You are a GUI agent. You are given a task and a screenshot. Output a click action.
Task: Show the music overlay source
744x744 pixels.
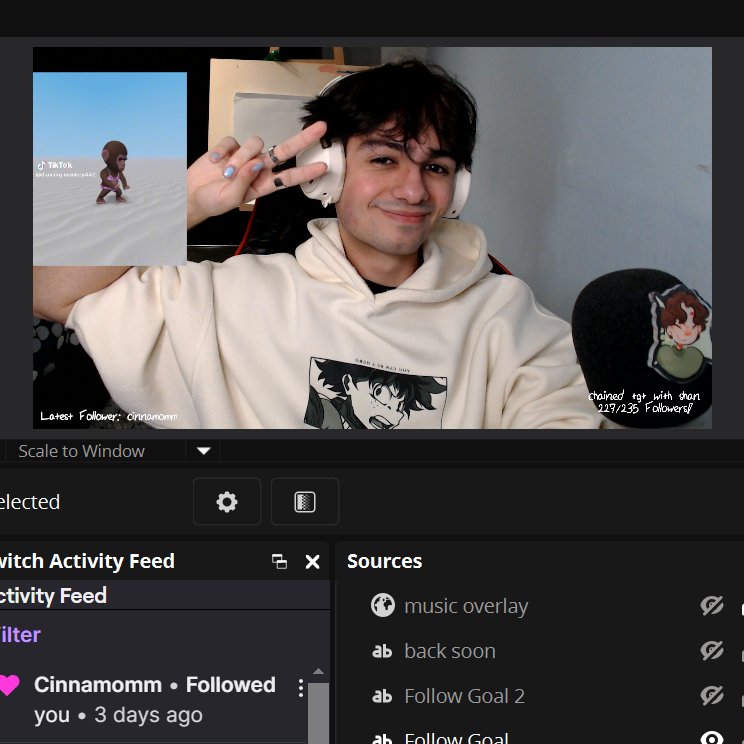pyautogui.click(x=712, y=605)
